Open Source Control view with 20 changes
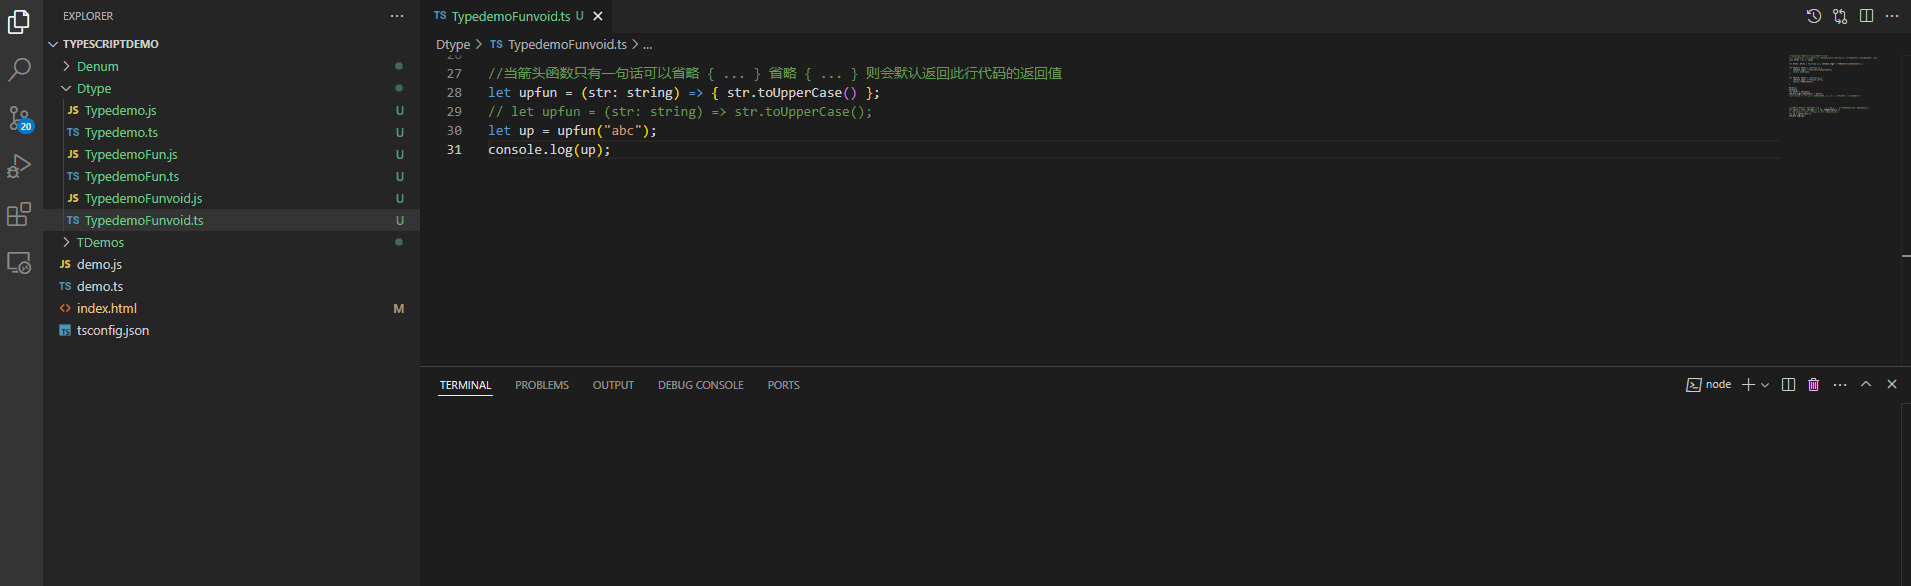Image resolution: width=1911 pixels, height=586 pixels. tap(20, 118)
